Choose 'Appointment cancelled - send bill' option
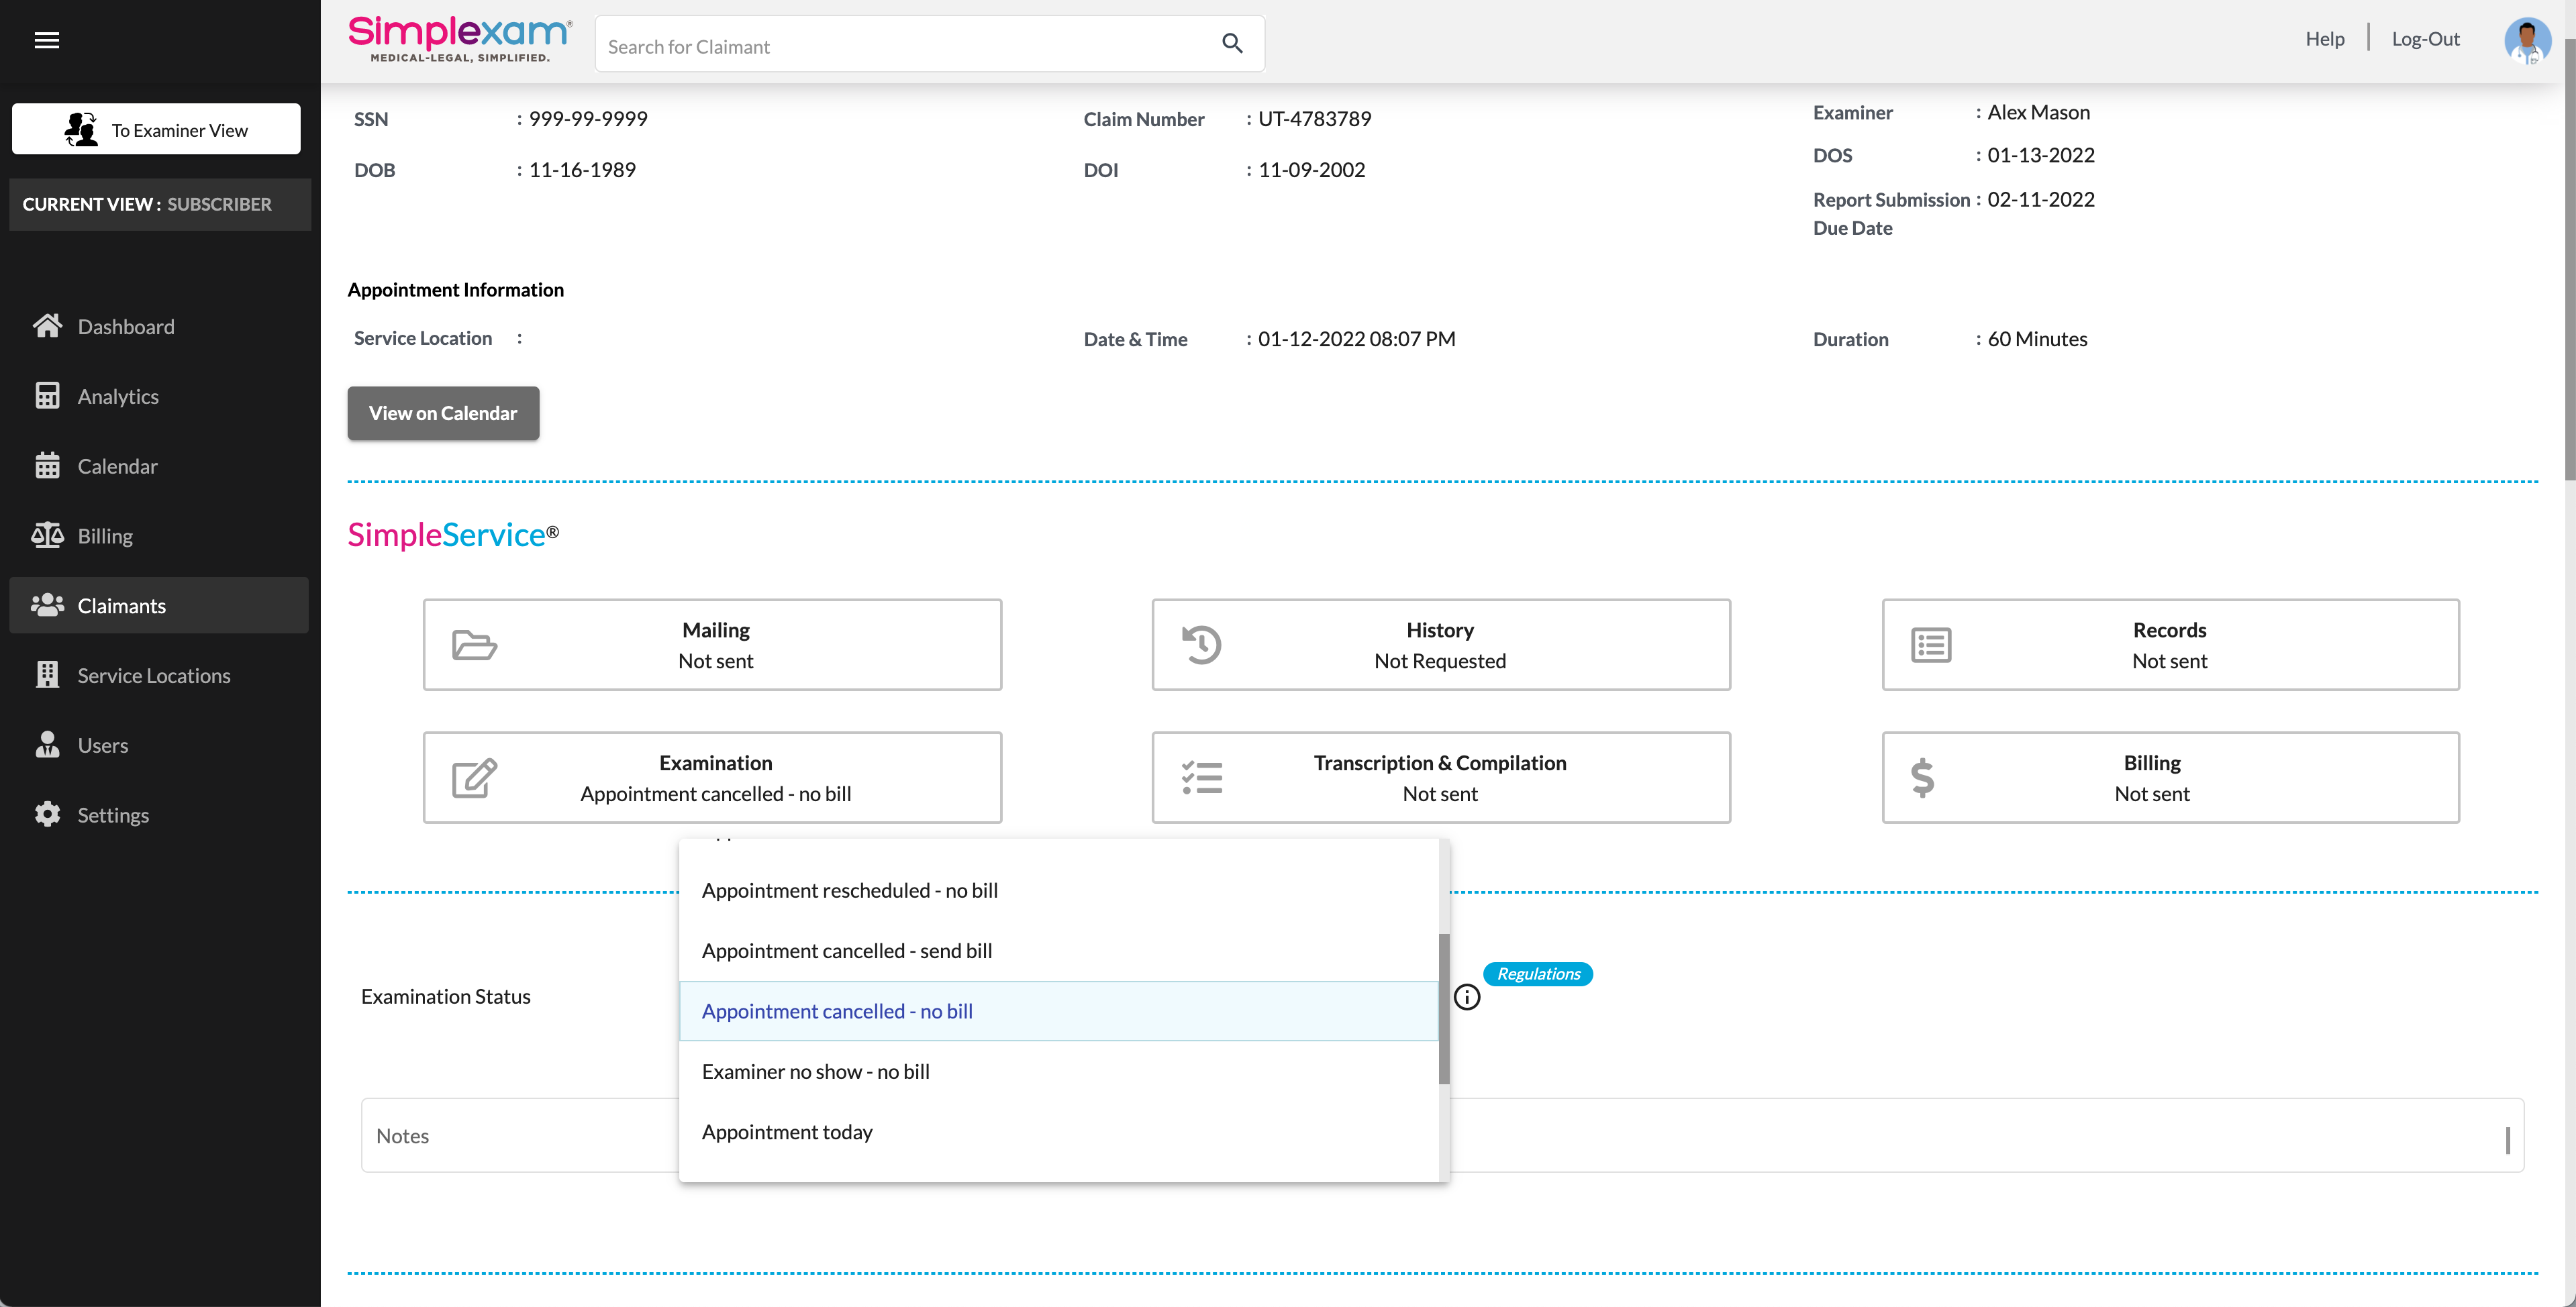 (846, 951)
